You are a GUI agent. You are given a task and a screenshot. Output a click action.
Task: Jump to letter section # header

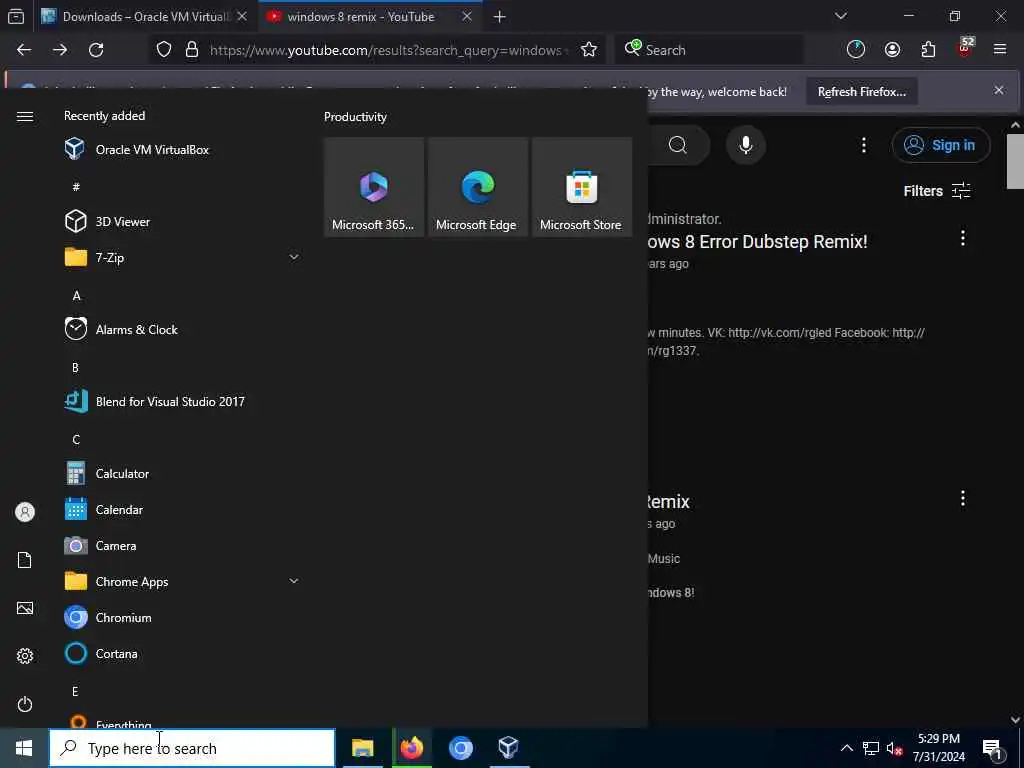click(76, 187)
